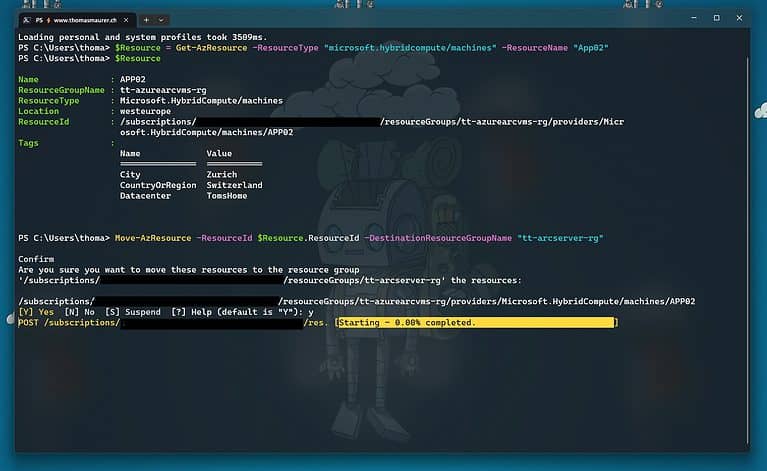Click the yellow 'Starting - 0.00% completed' progress bar

point(476,322)
